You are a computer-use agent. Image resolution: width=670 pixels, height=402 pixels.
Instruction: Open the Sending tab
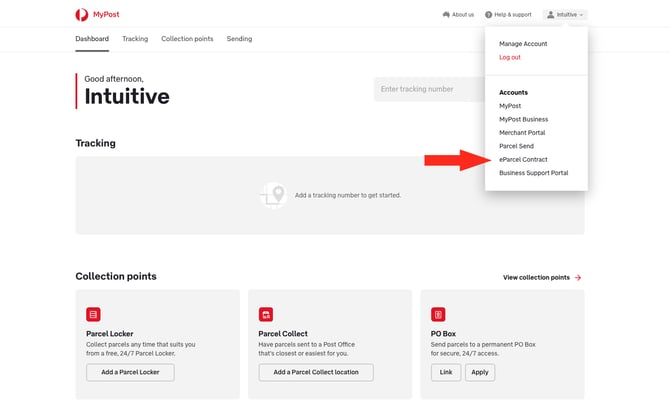tap(239, 39)
